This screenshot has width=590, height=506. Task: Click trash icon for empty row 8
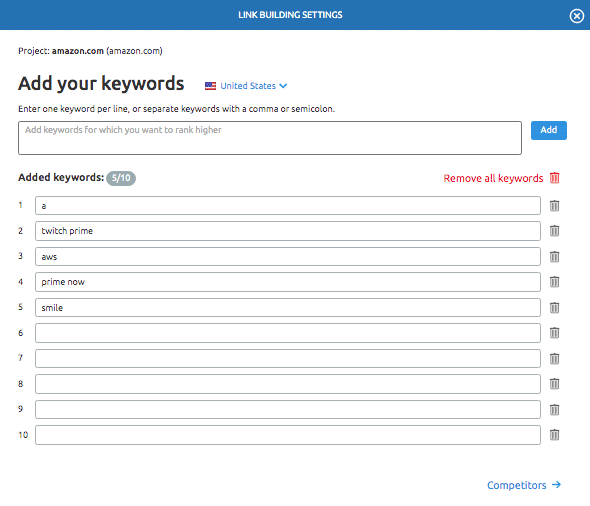[x=554, y=384]
